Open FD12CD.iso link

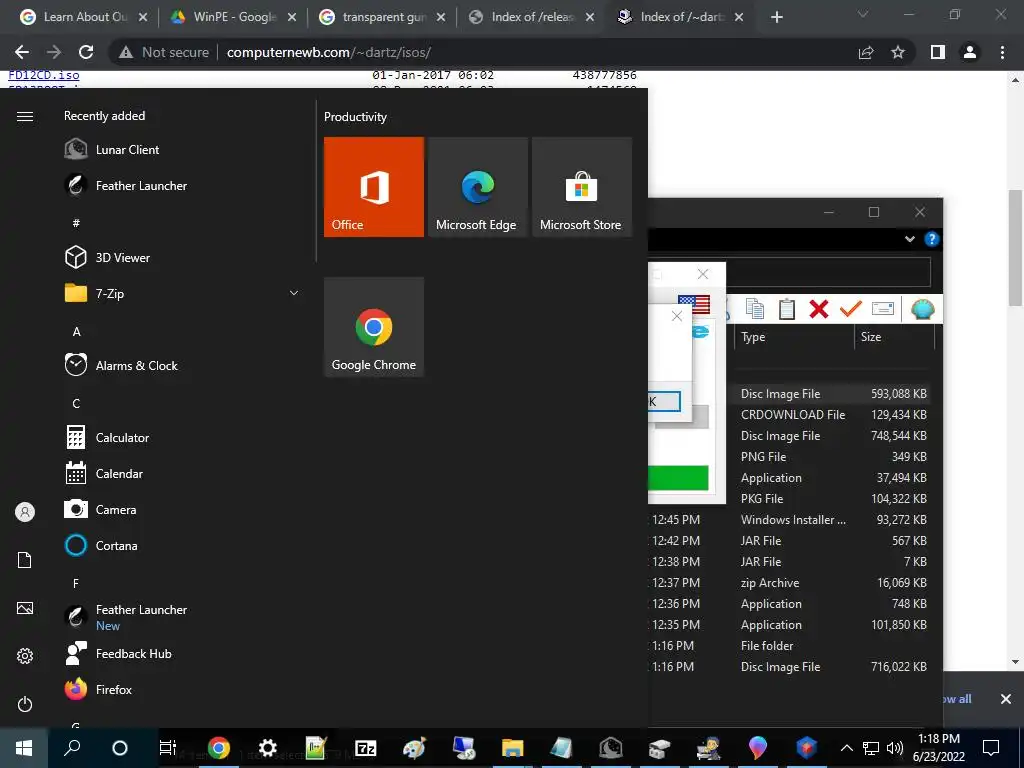44,75
